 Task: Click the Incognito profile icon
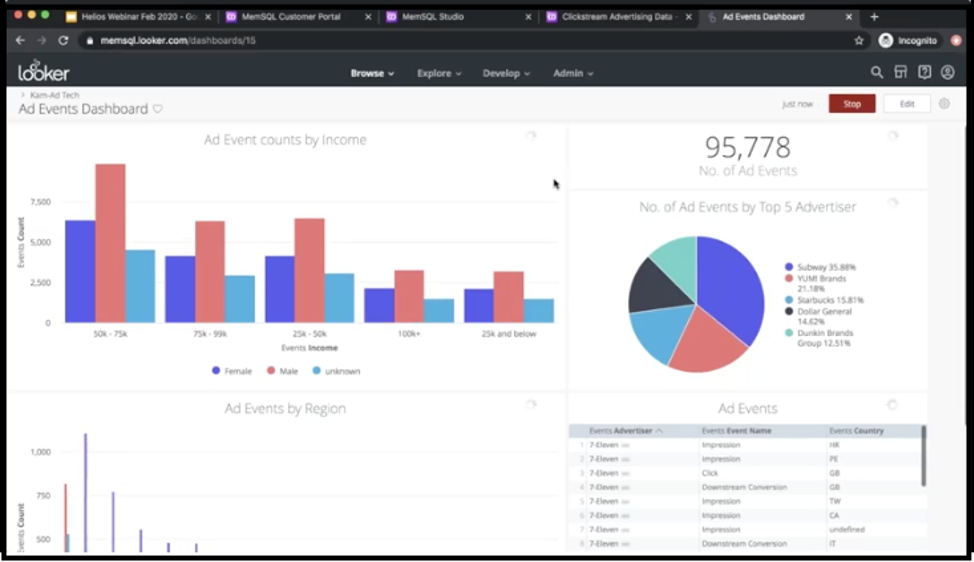click(x=886, y=40)
